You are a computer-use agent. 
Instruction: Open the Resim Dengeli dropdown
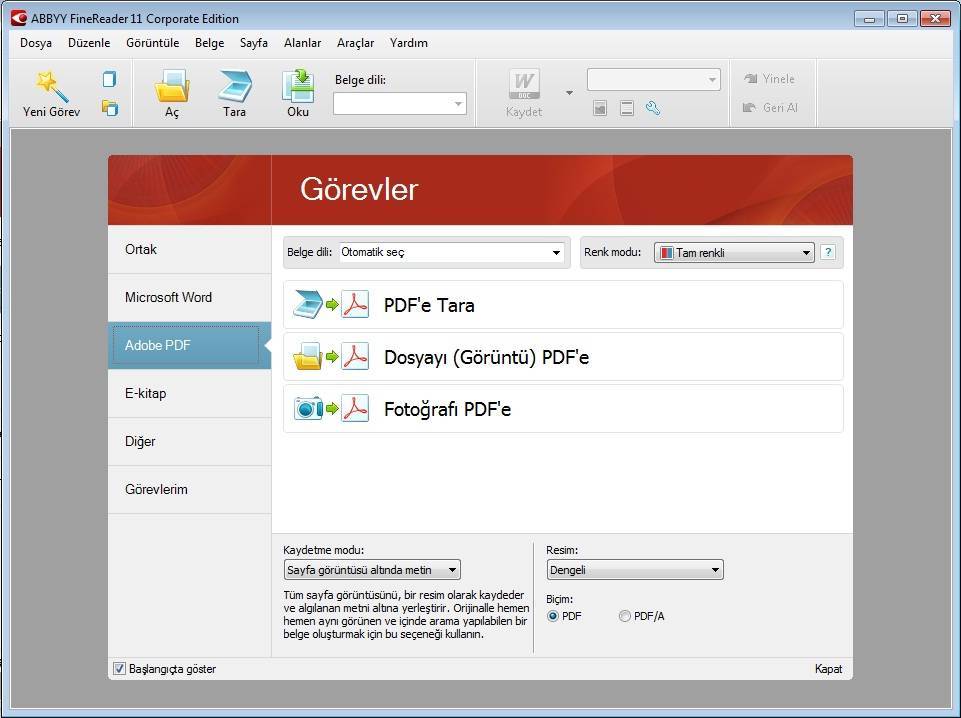[x=635, y=570]
